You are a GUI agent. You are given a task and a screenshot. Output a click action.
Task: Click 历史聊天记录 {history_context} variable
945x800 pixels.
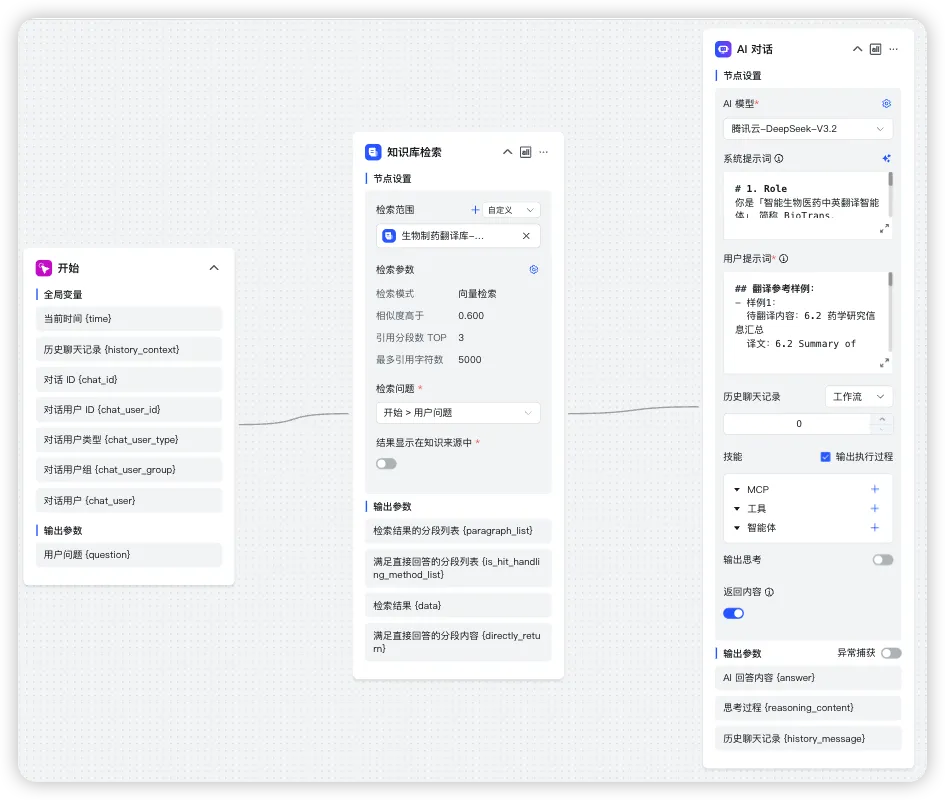tap(129, 350)
